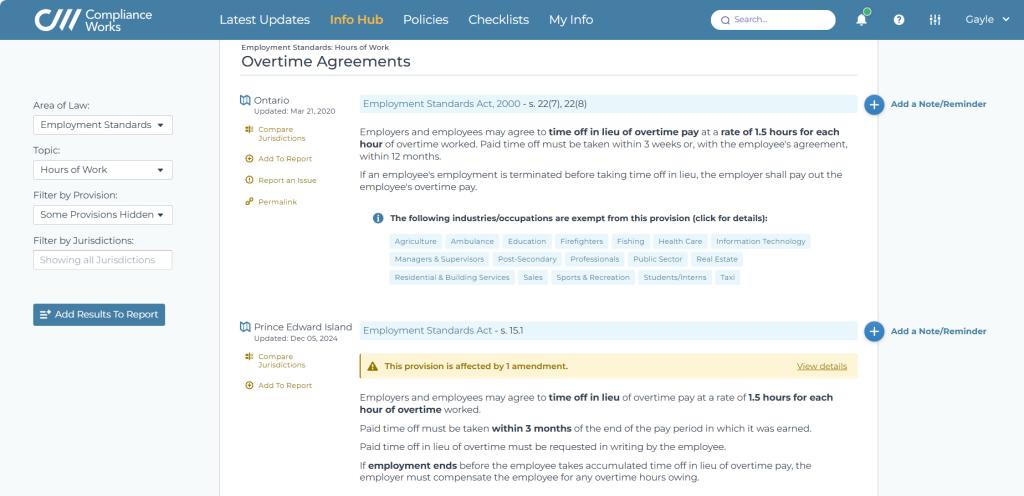This screenshot has width=1024, height=496.
Task: Click the Ontario Compare Jurisdictions icon
Action: (248, 130)
